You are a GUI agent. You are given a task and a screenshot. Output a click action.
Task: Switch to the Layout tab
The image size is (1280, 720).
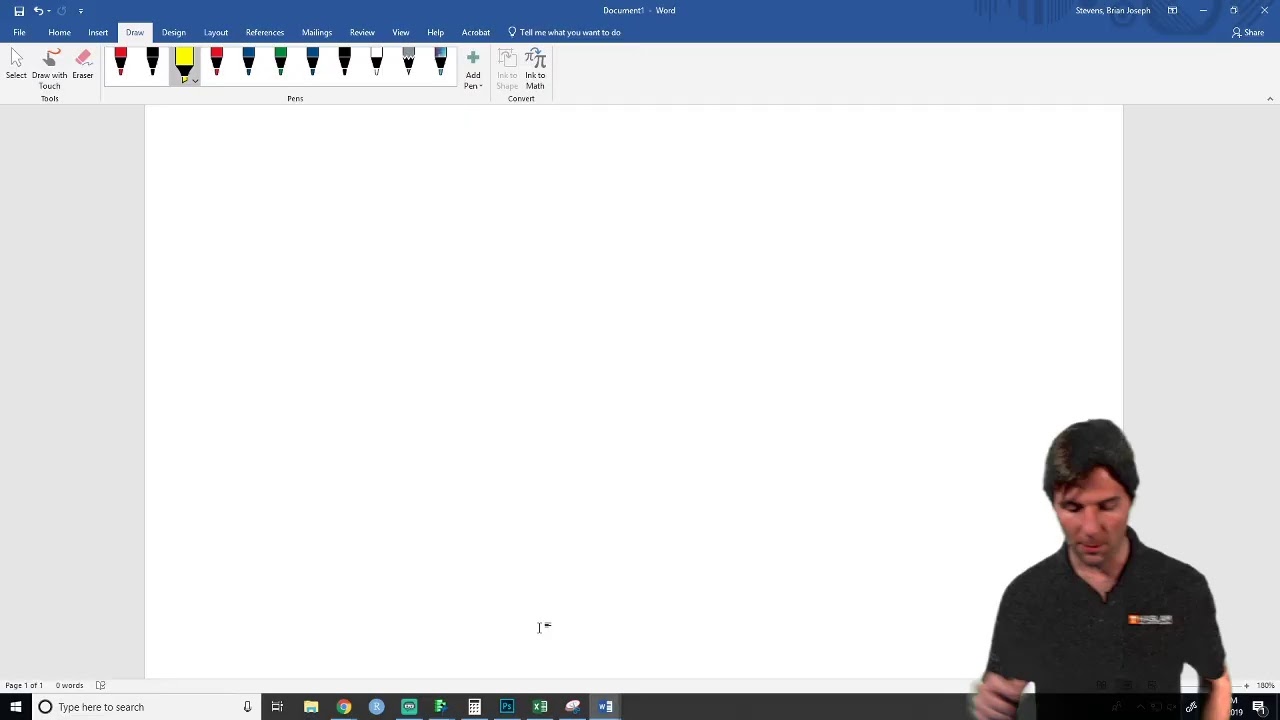[215, 32]
